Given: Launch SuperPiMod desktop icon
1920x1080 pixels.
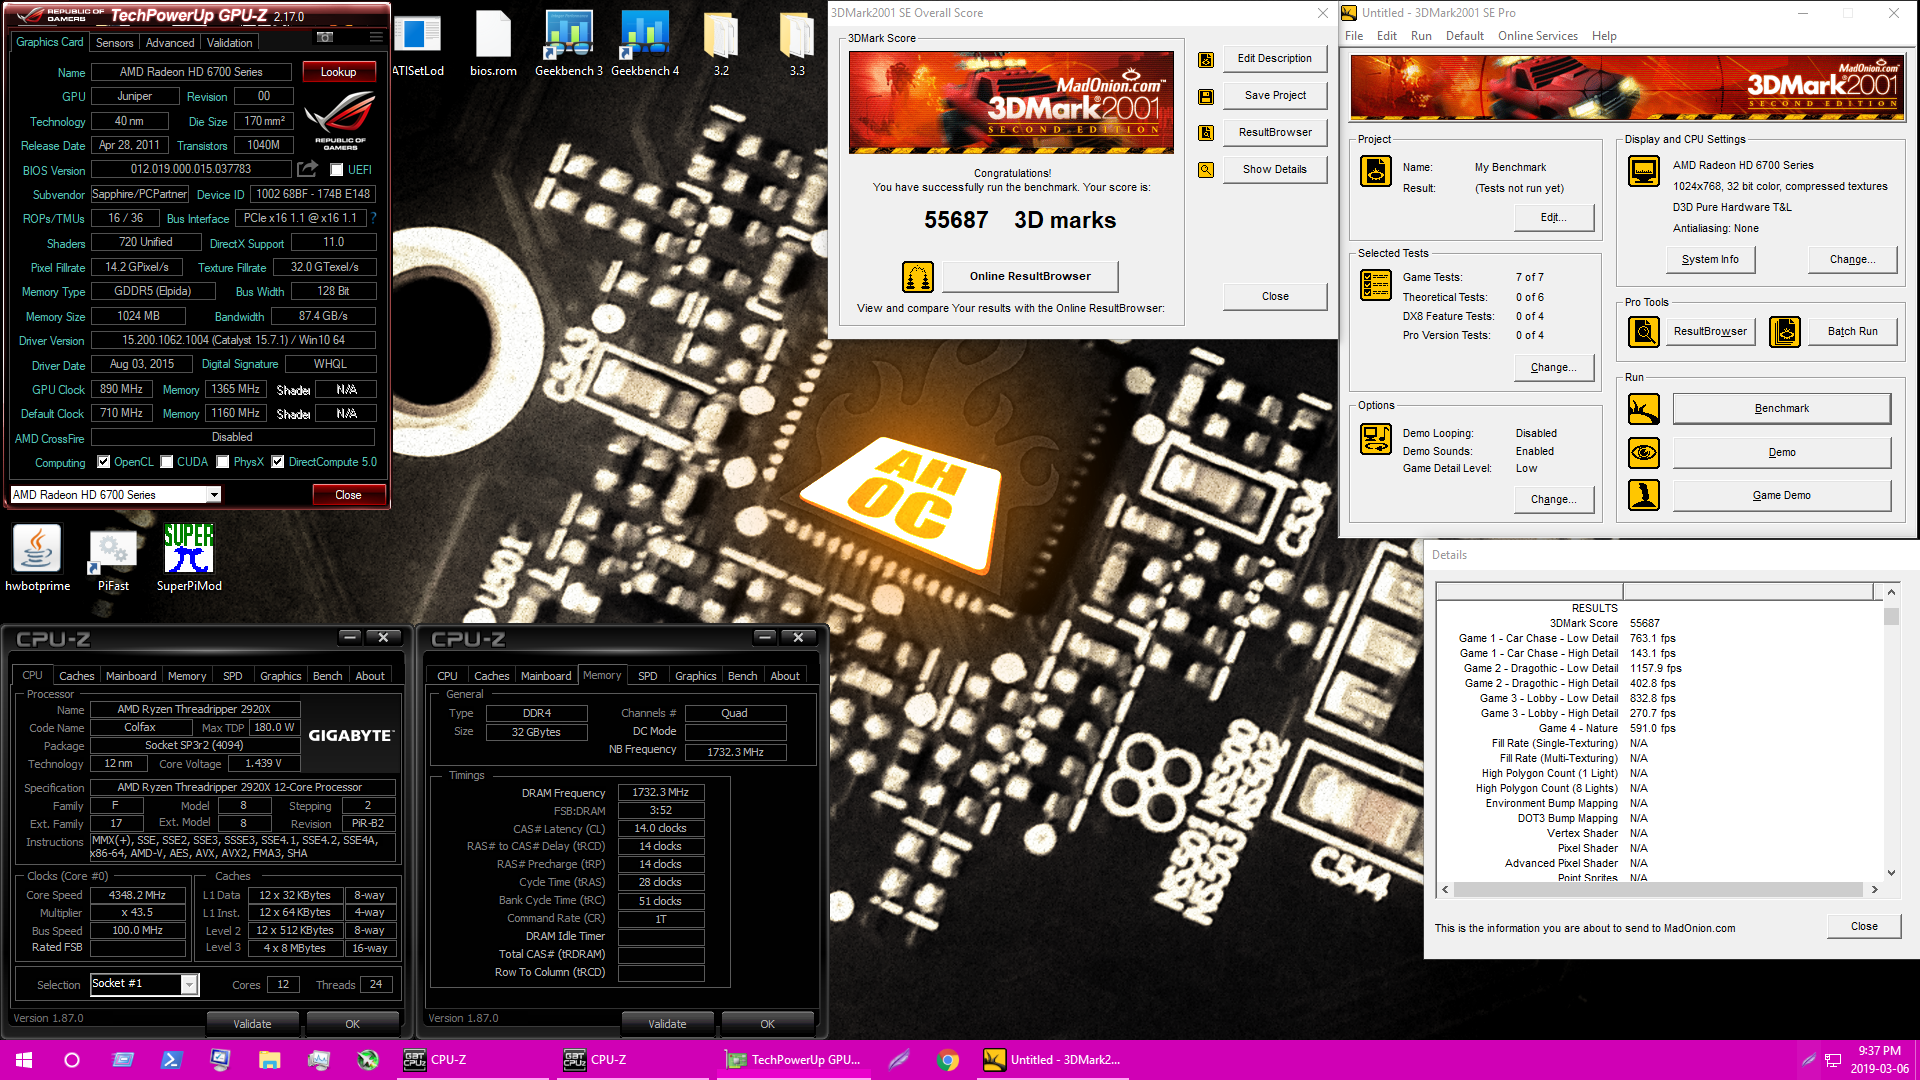Looking at the screenshot, I should (189, 558).
